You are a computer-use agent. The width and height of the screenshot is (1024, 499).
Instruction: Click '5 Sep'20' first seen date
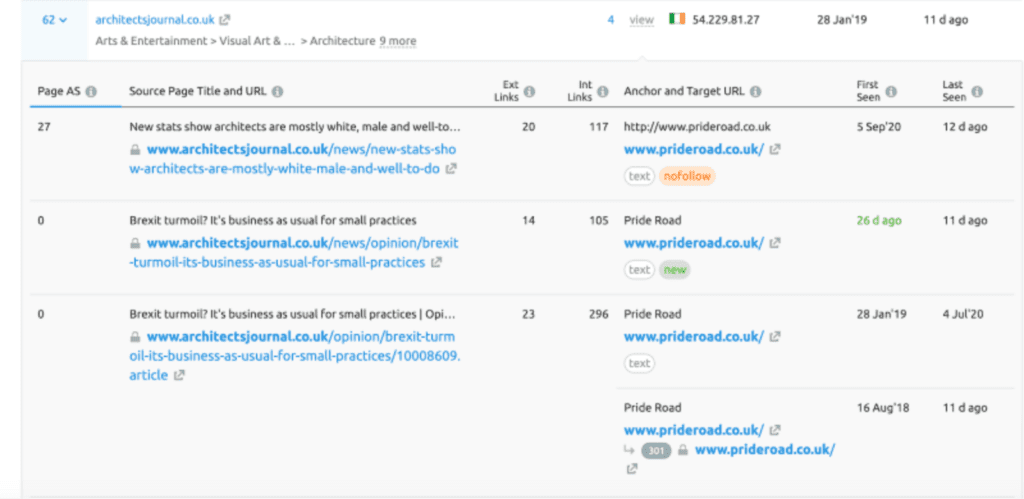tap(879, 127)
